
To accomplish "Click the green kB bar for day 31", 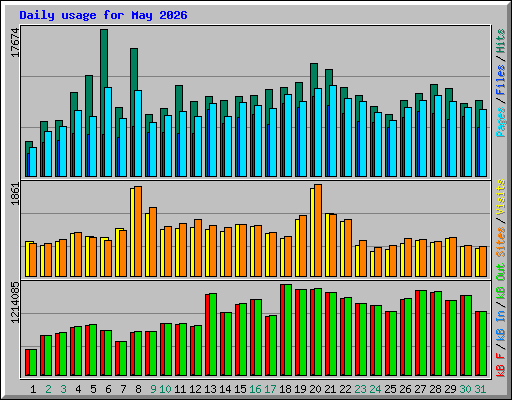I will [x=483, y=344].
